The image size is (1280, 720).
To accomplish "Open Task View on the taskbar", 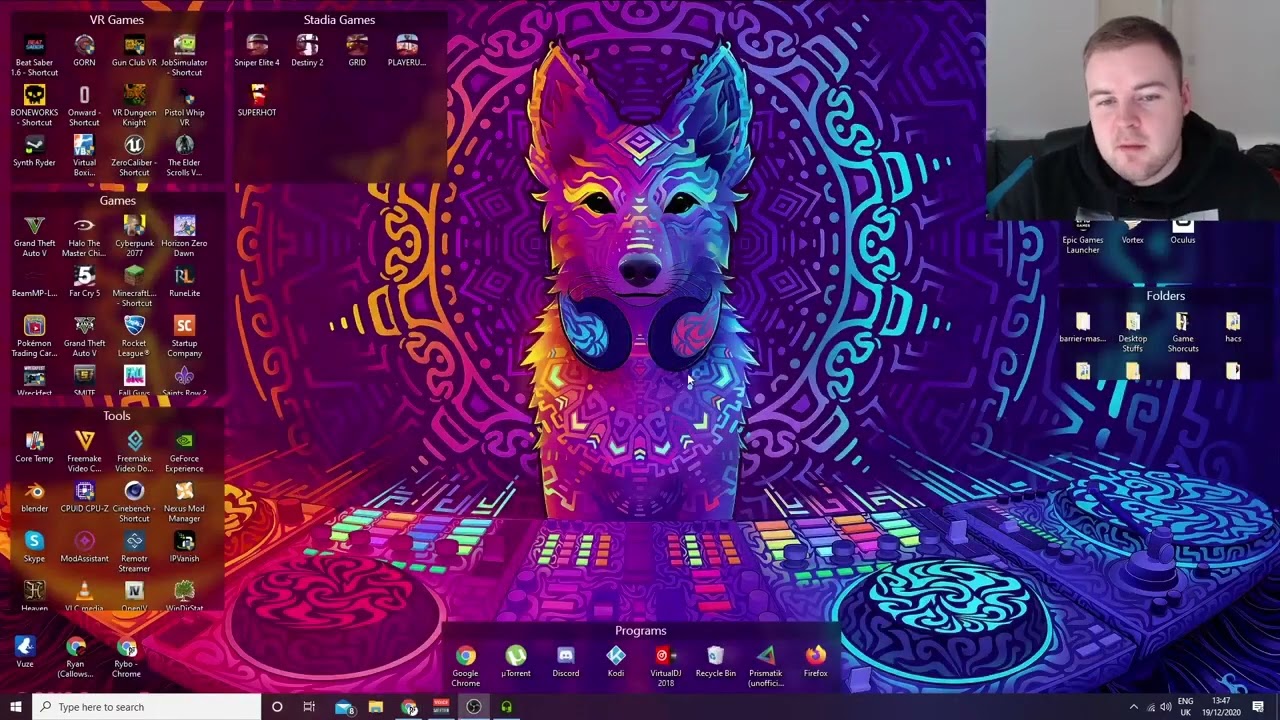I will pyautogui.click(x=309, y=707).
